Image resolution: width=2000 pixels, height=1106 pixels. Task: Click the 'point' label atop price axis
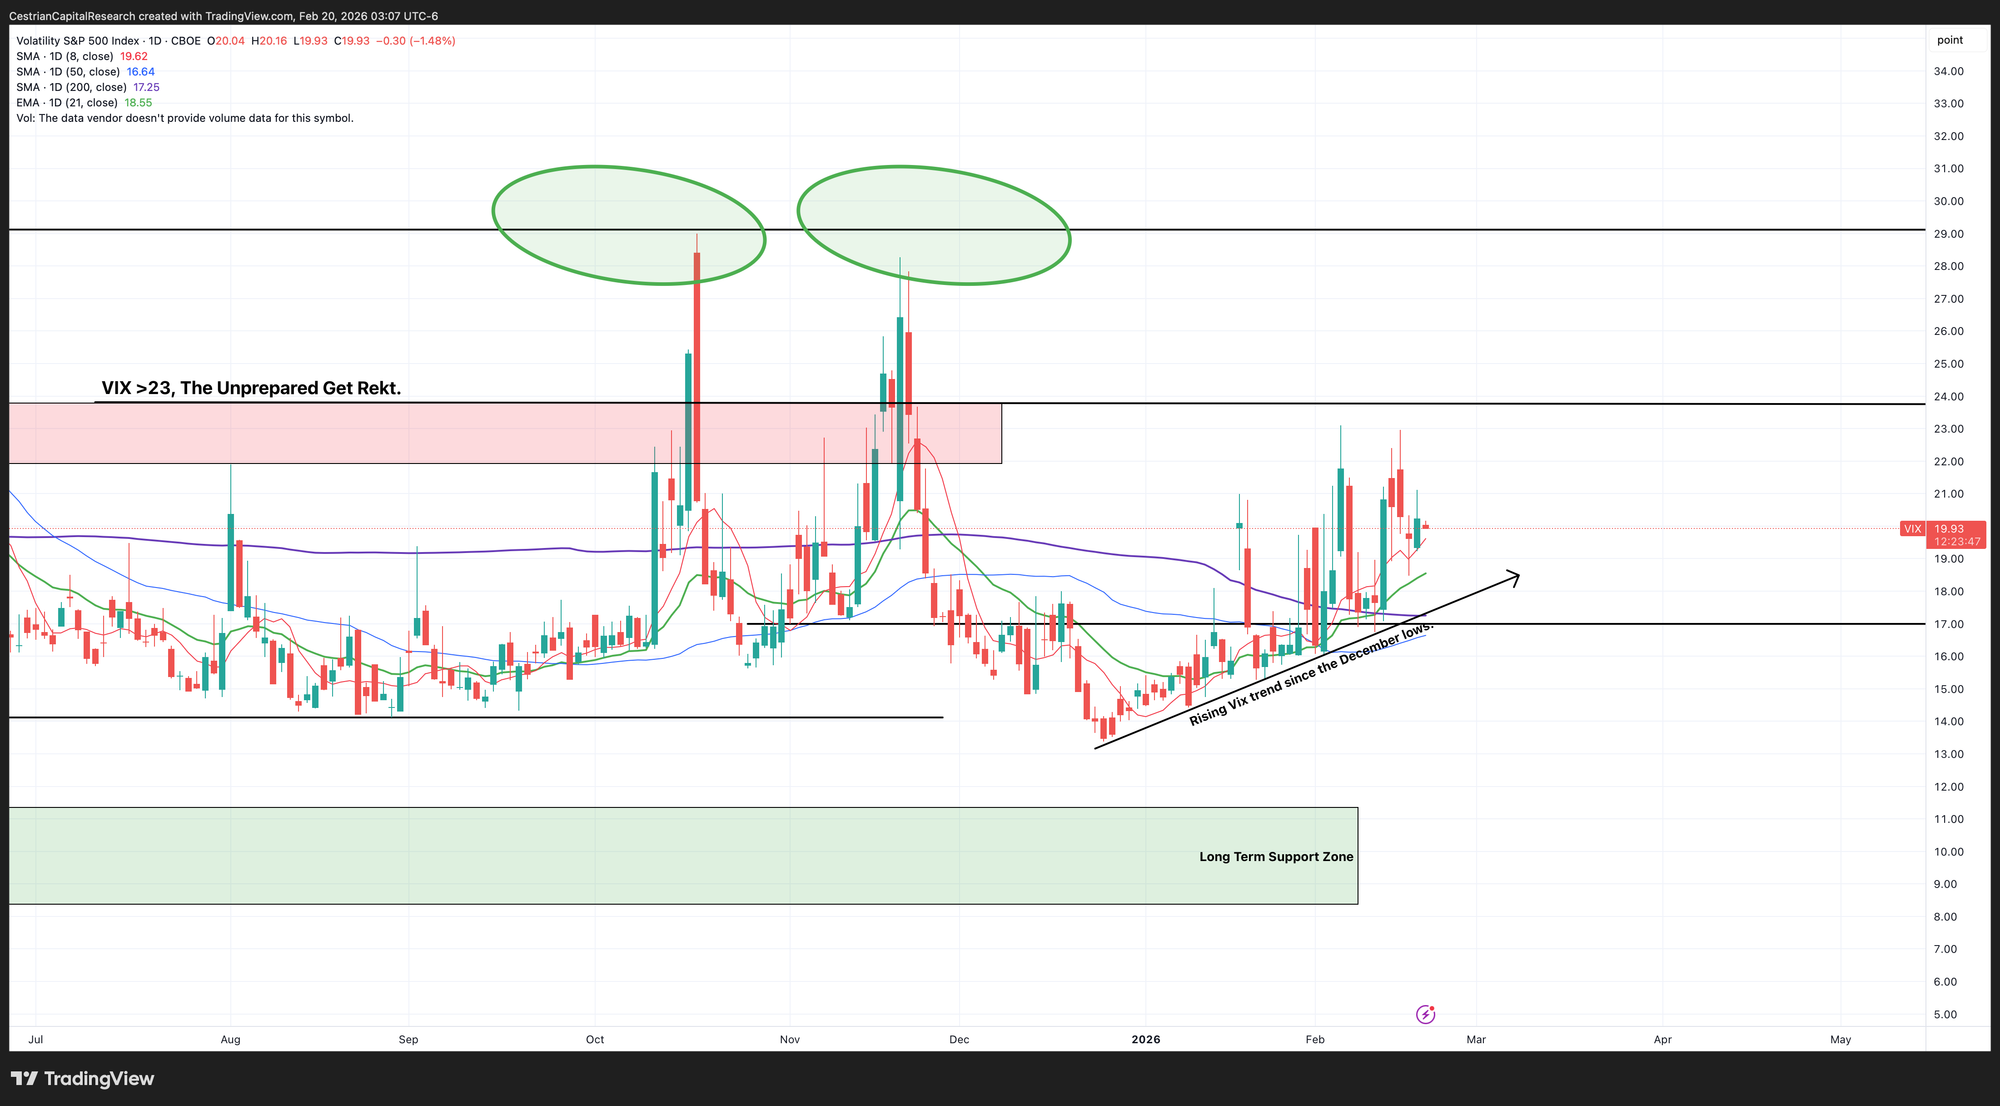pos(1949,40)
